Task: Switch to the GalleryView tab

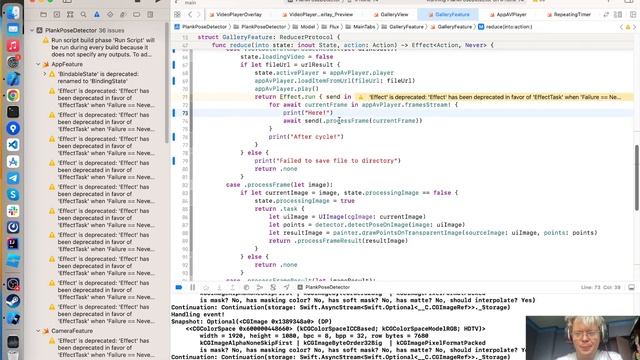Action: click(391, 14)
